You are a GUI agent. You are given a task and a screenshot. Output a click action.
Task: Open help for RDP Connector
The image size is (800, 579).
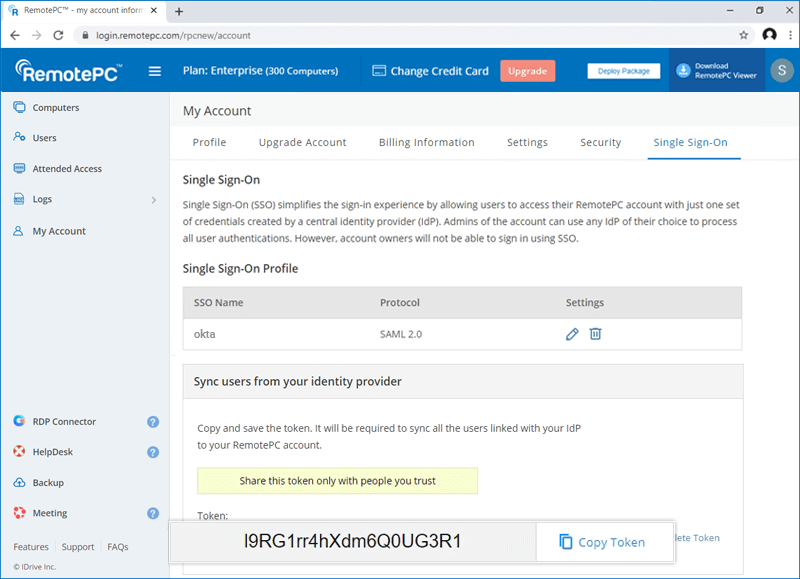[x=153, y=421]
